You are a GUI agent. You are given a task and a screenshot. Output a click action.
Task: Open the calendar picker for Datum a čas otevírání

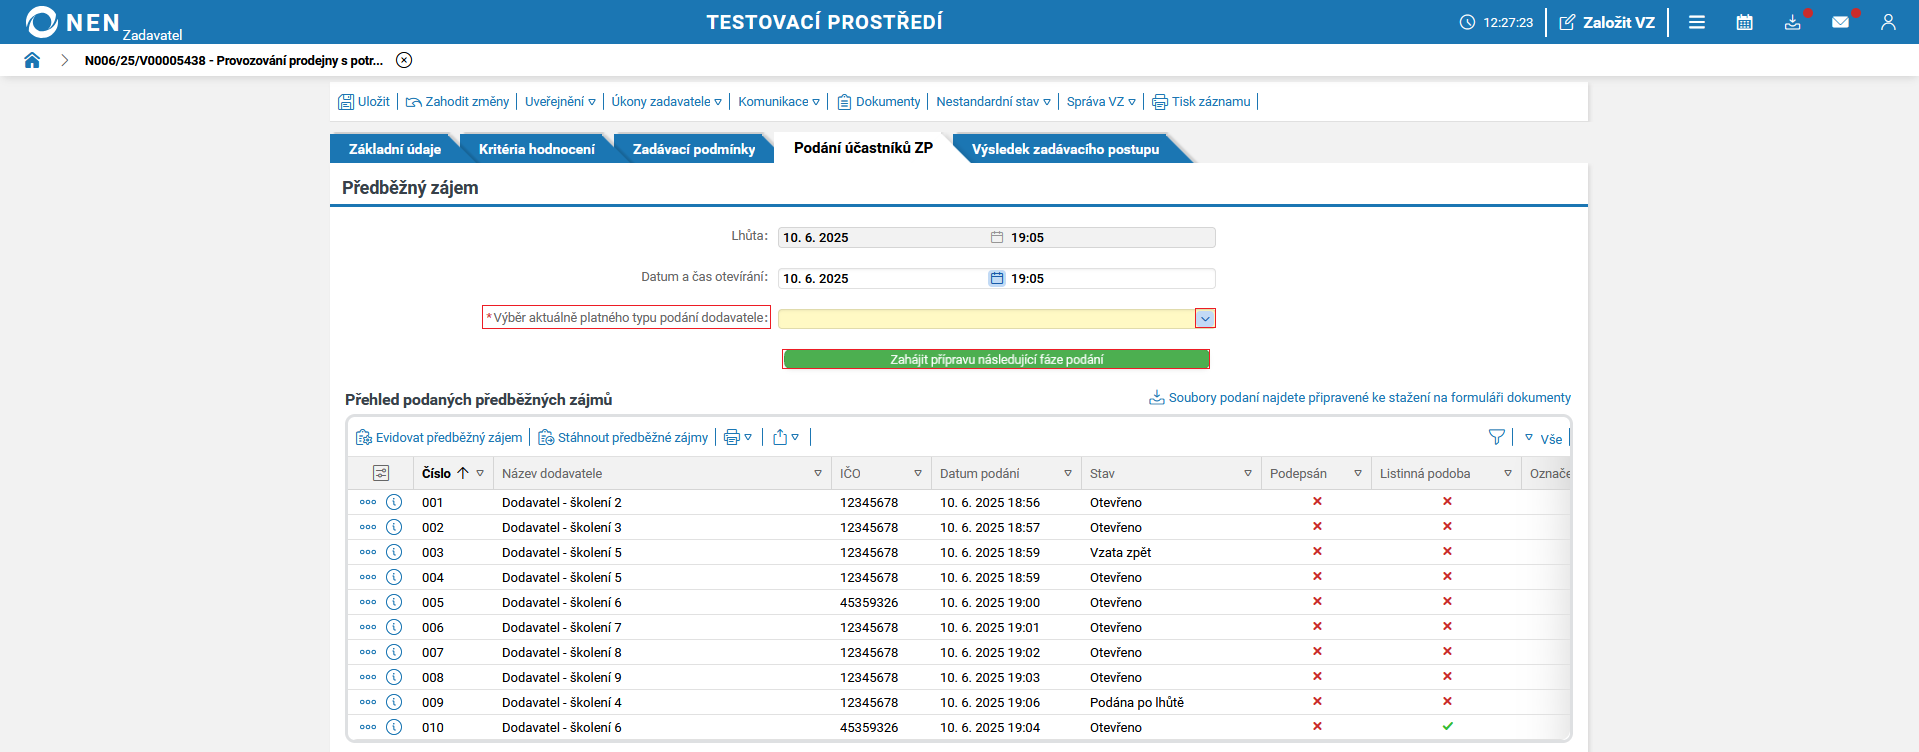point(996,278)
